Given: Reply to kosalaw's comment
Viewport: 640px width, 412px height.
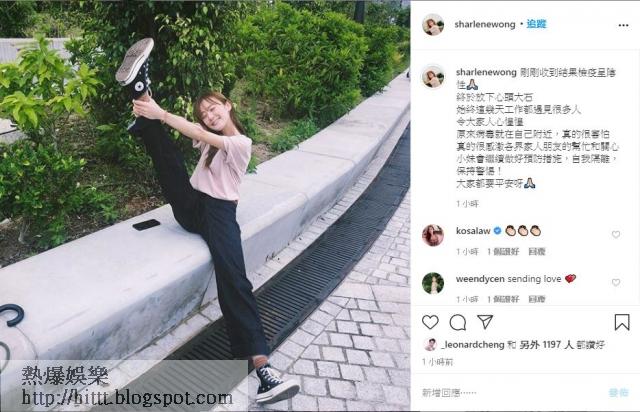Looking at the screenshot, I should (537, 252).
